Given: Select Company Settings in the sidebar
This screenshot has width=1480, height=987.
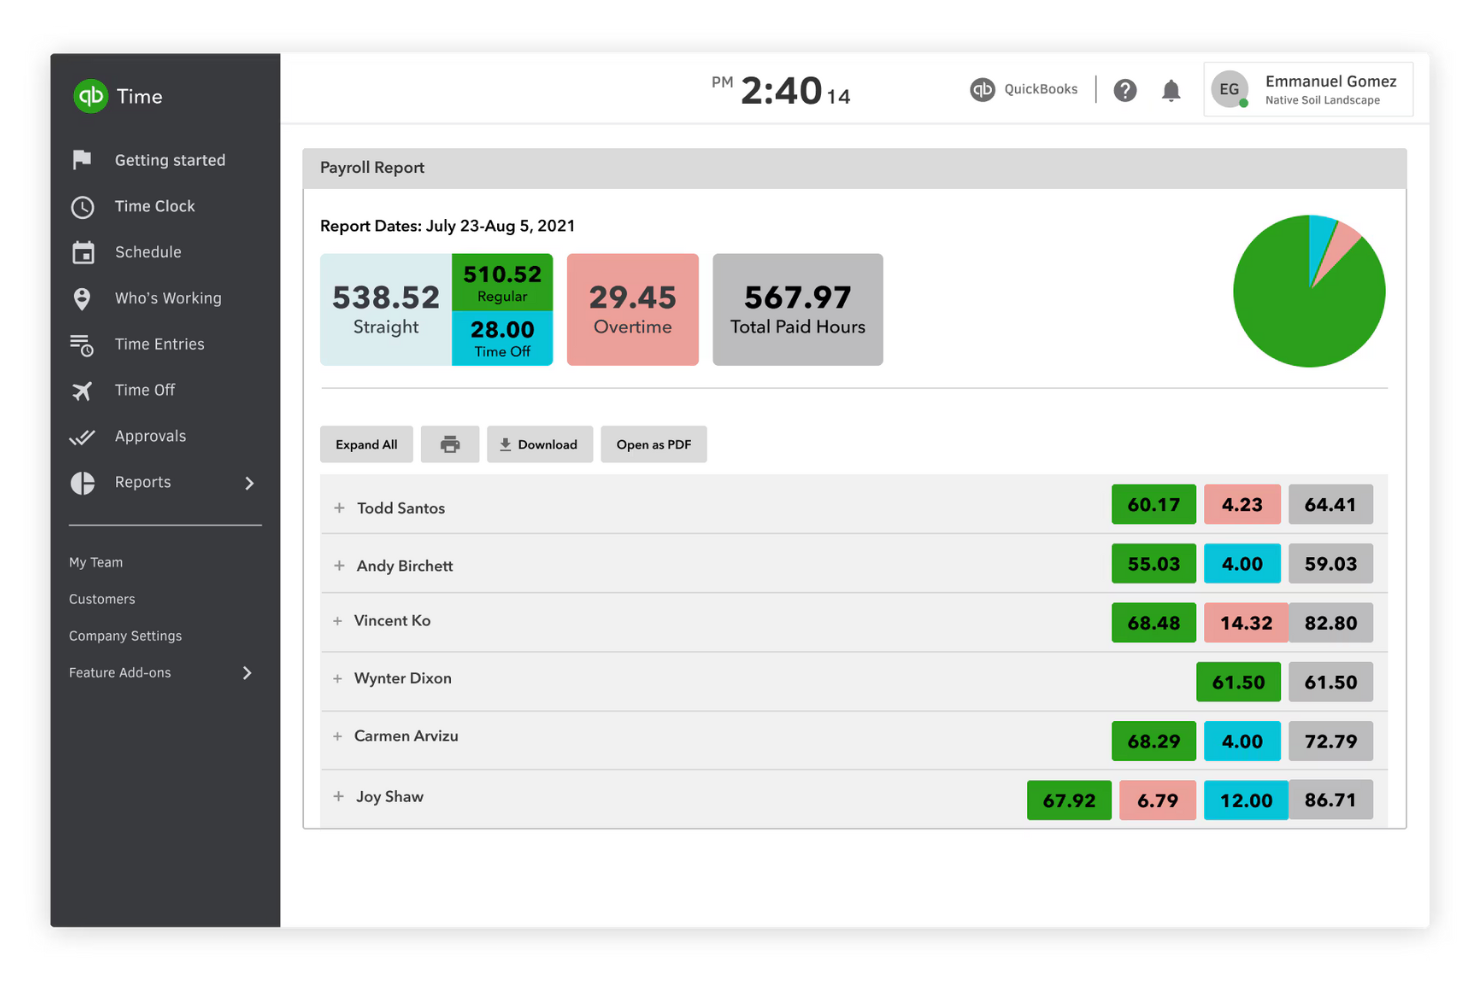Looking at the screenshot, I should (125, 636).
